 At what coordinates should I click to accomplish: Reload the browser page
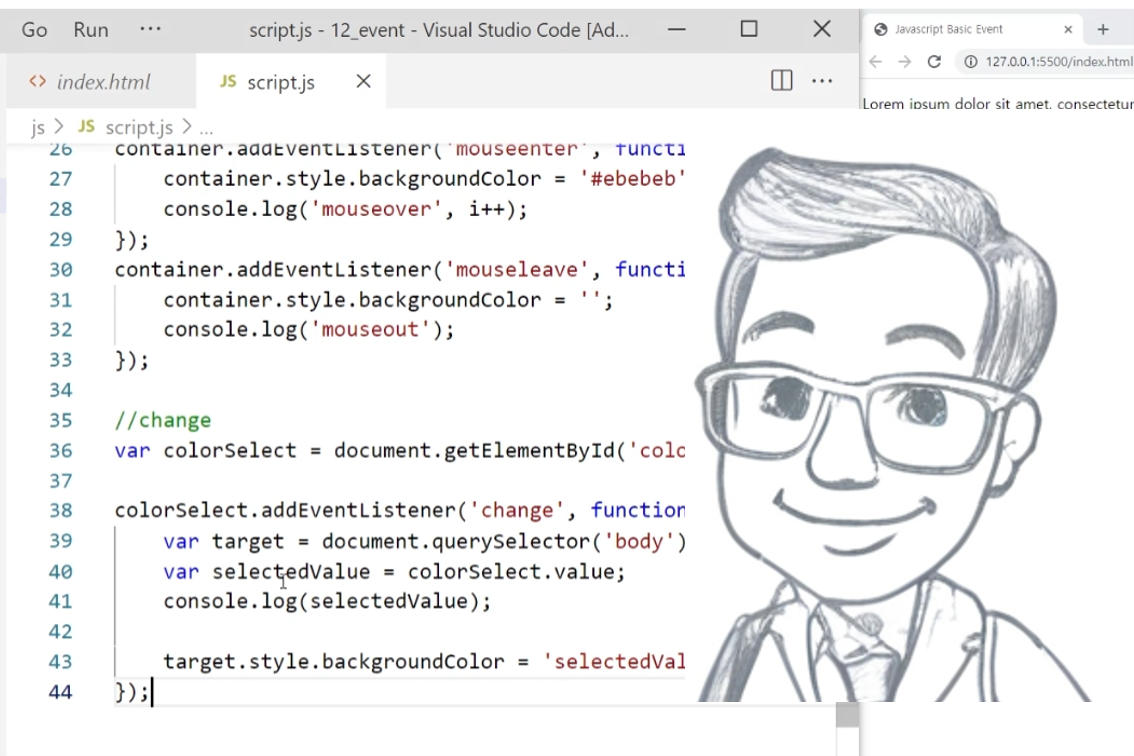click(935, 62)
